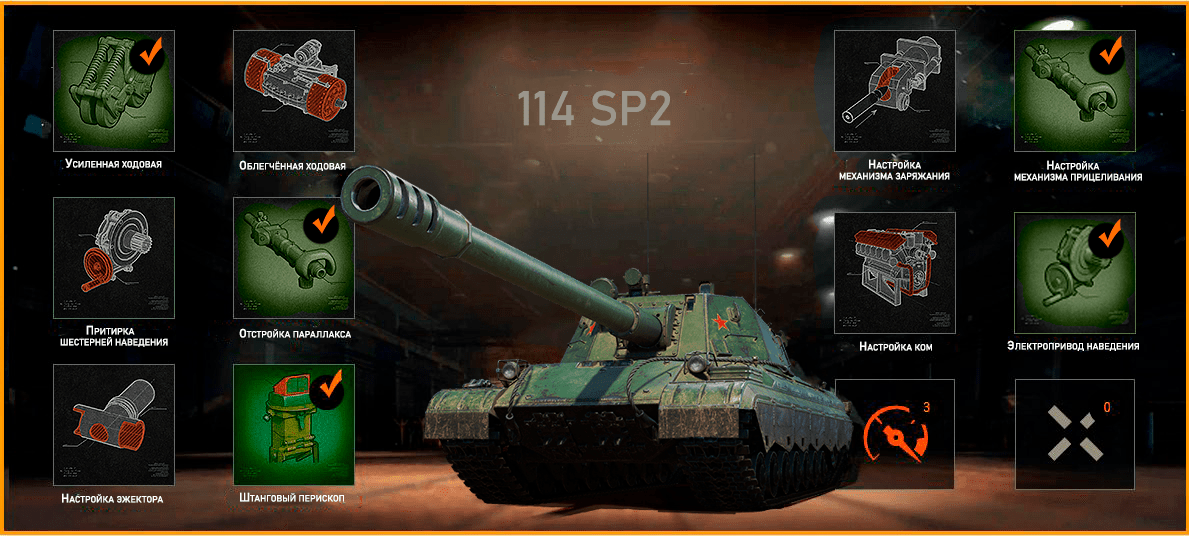Toggle the checkmark on Штанговый перископ

point(328,387)
